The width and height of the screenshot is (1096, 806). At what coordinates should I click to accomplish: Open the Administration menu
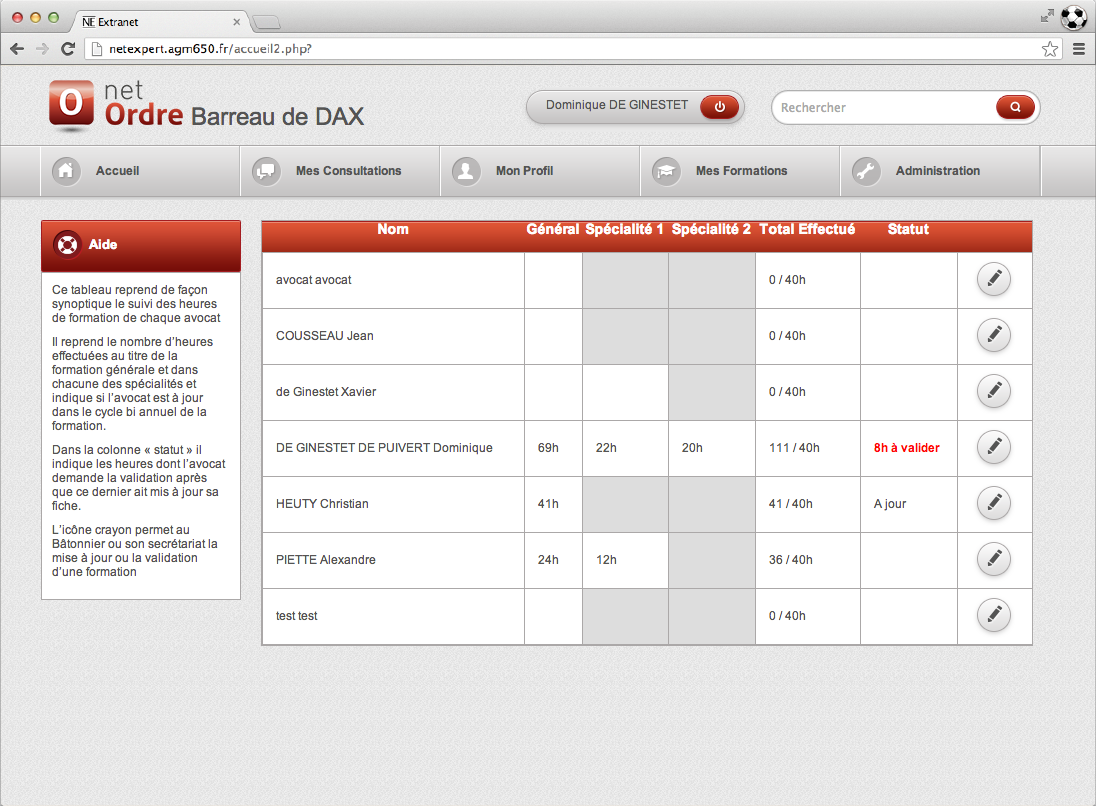click(937, 171)
